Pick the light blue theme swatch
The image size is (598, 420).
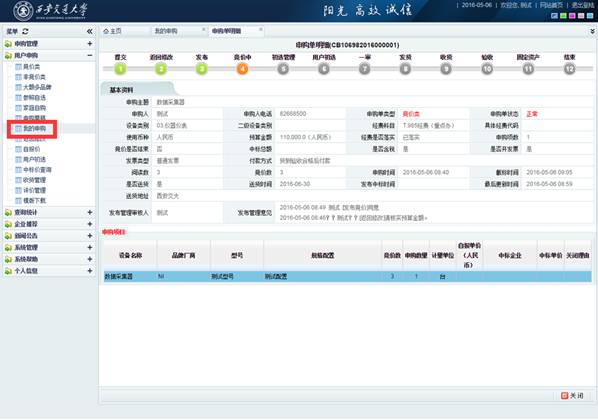(x=590, y=16)
